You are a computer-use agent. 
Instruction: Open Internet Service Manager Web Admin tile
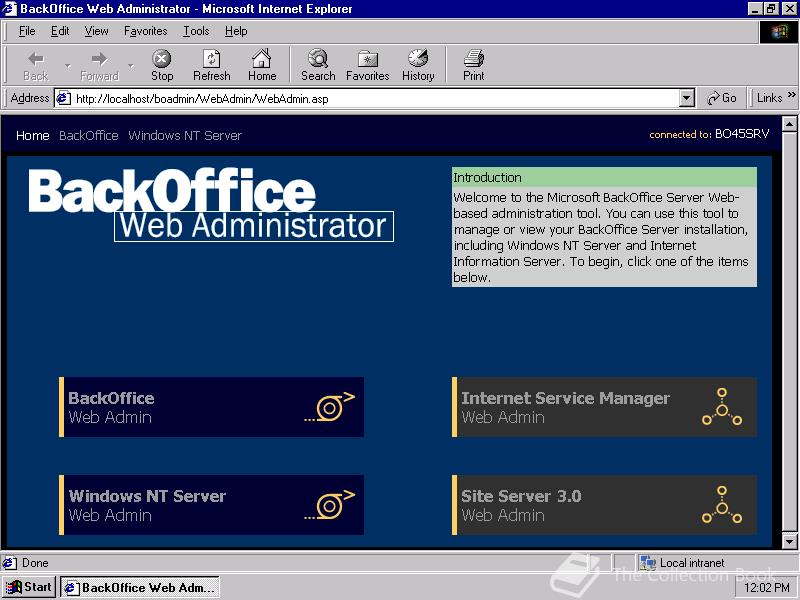pos(604,407)
